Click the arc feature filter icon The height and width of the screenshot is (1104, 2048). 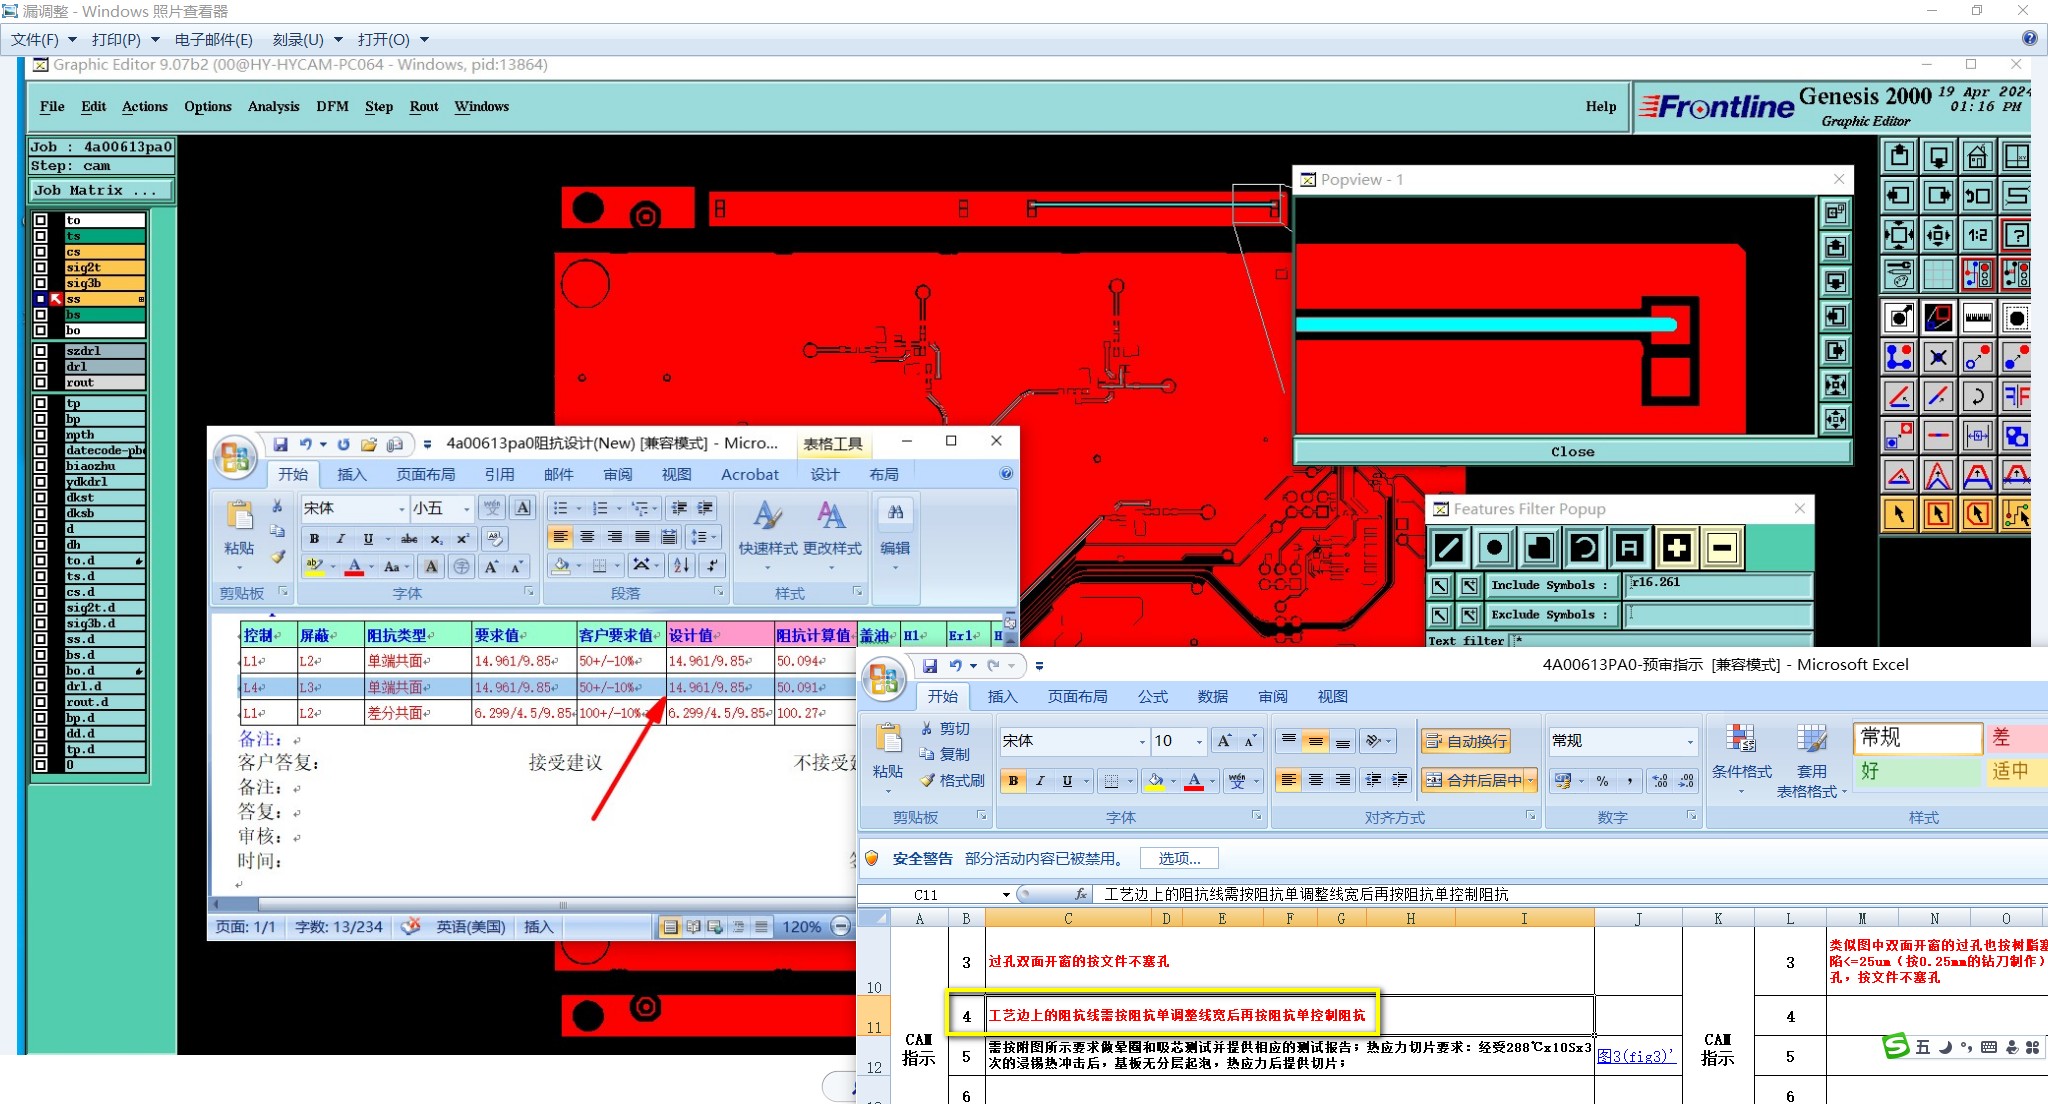(x=1584, y=548)
